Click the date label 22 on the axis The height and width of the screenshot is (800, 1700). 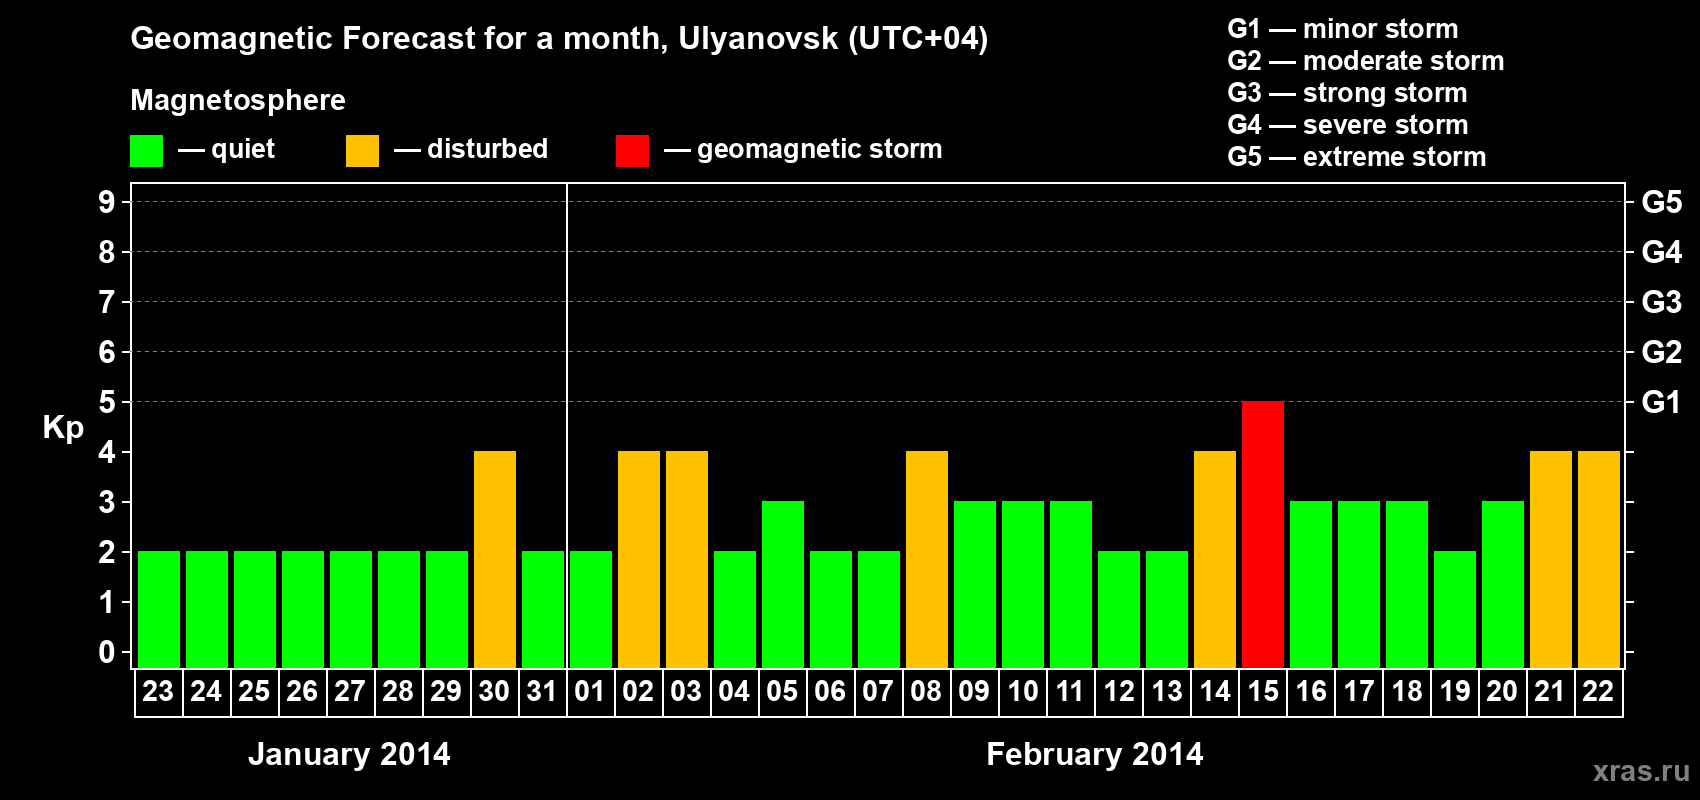pyautogui.click(x=1598, y=691)
